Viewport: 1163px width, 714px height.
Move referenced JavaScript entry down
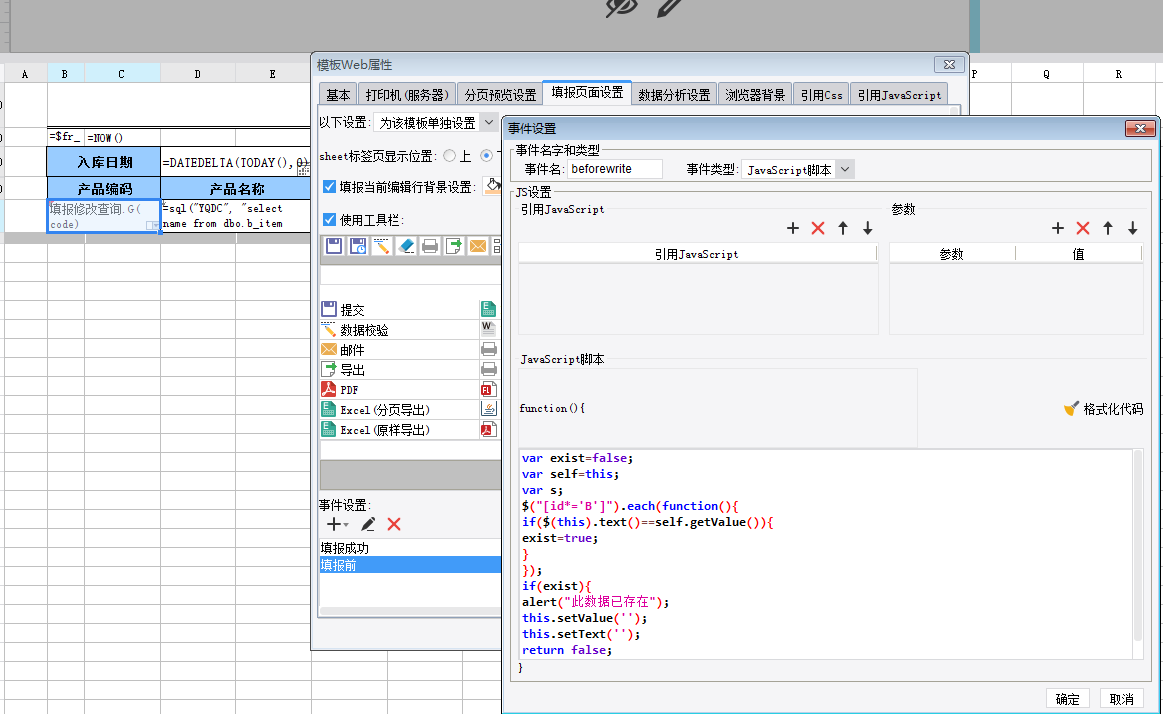(x=868, y=228)
